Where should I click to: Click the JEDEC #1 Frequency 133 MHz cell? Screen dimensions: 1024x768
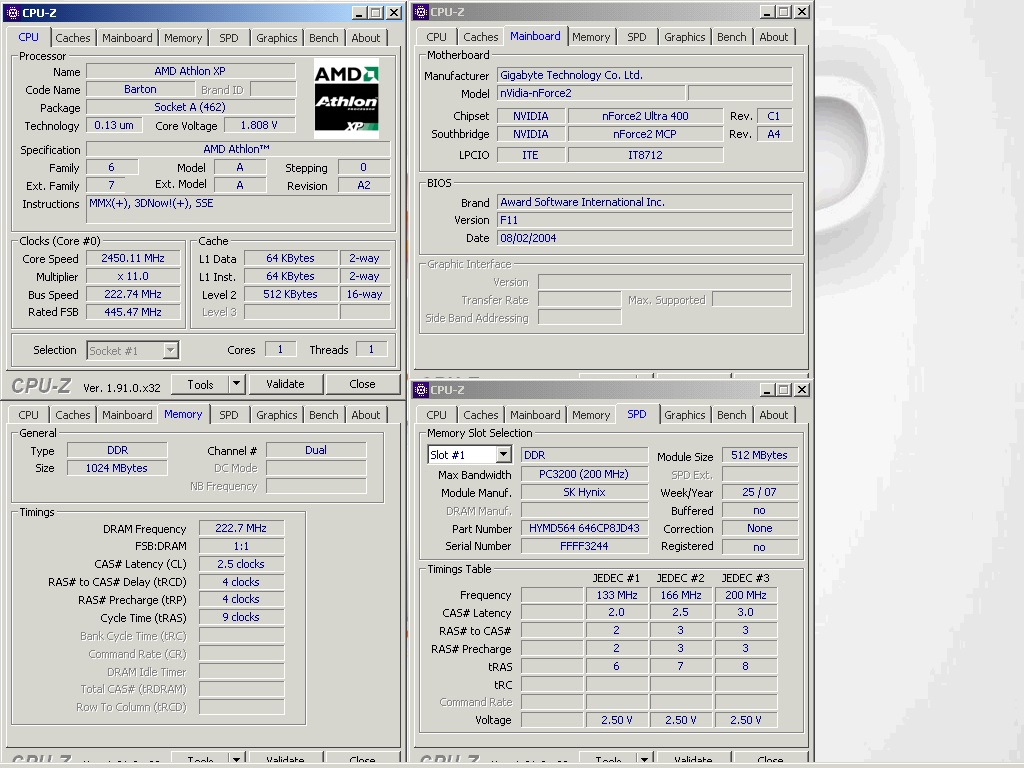616,595
